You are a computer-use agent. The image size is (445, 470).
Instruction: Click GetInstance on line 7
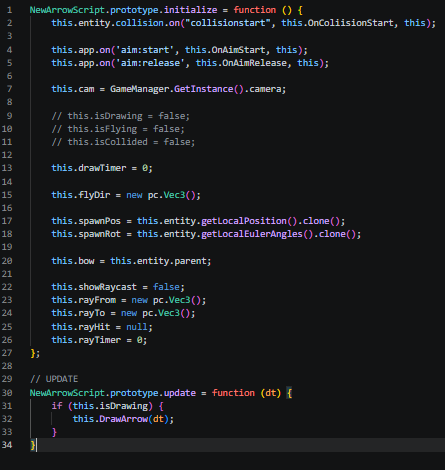pyautogui.click(x=204, y=89)
